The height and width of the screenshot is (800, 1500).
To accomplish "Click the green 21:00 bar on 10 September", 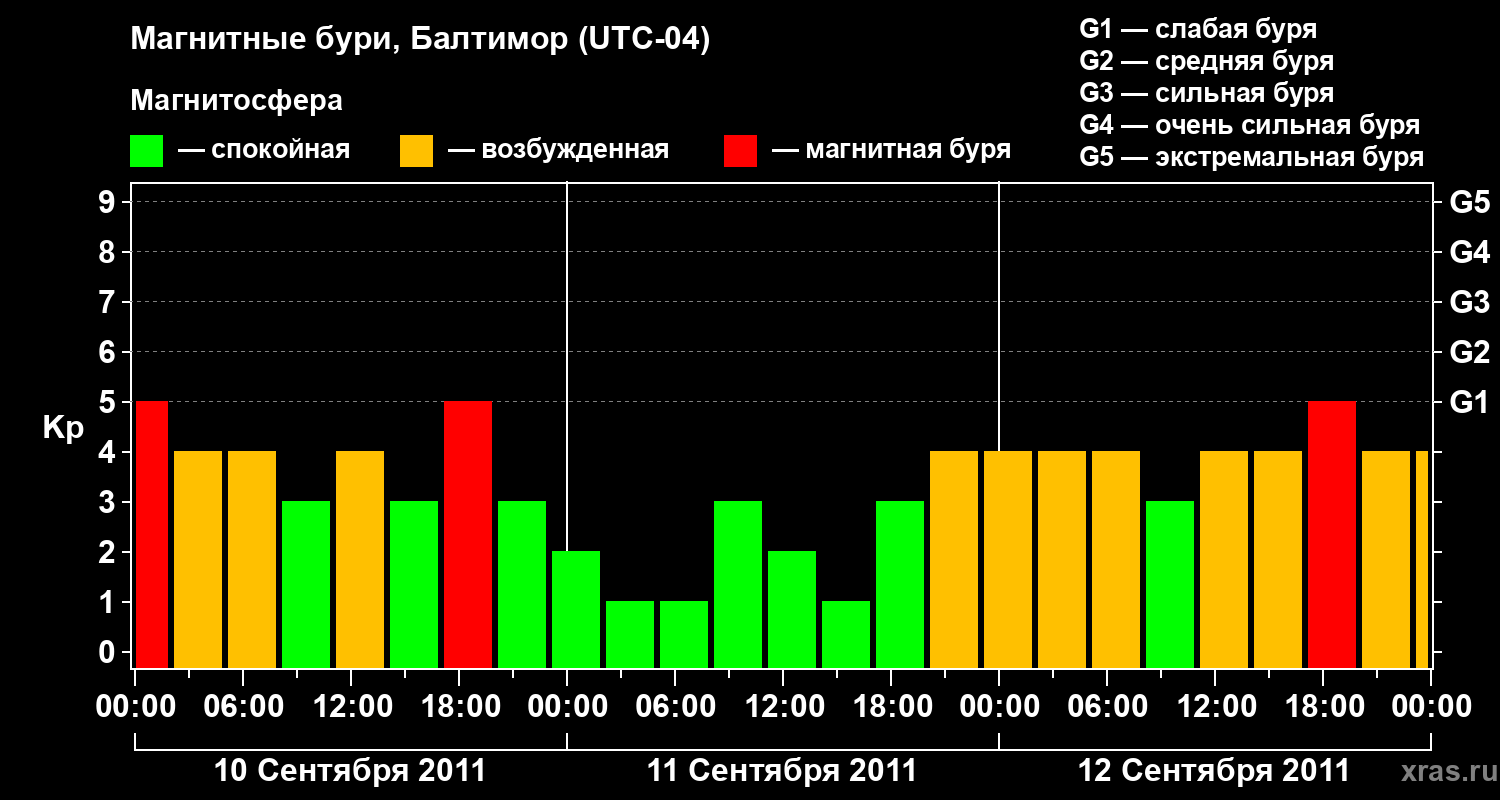I will [x=522, y=584].
